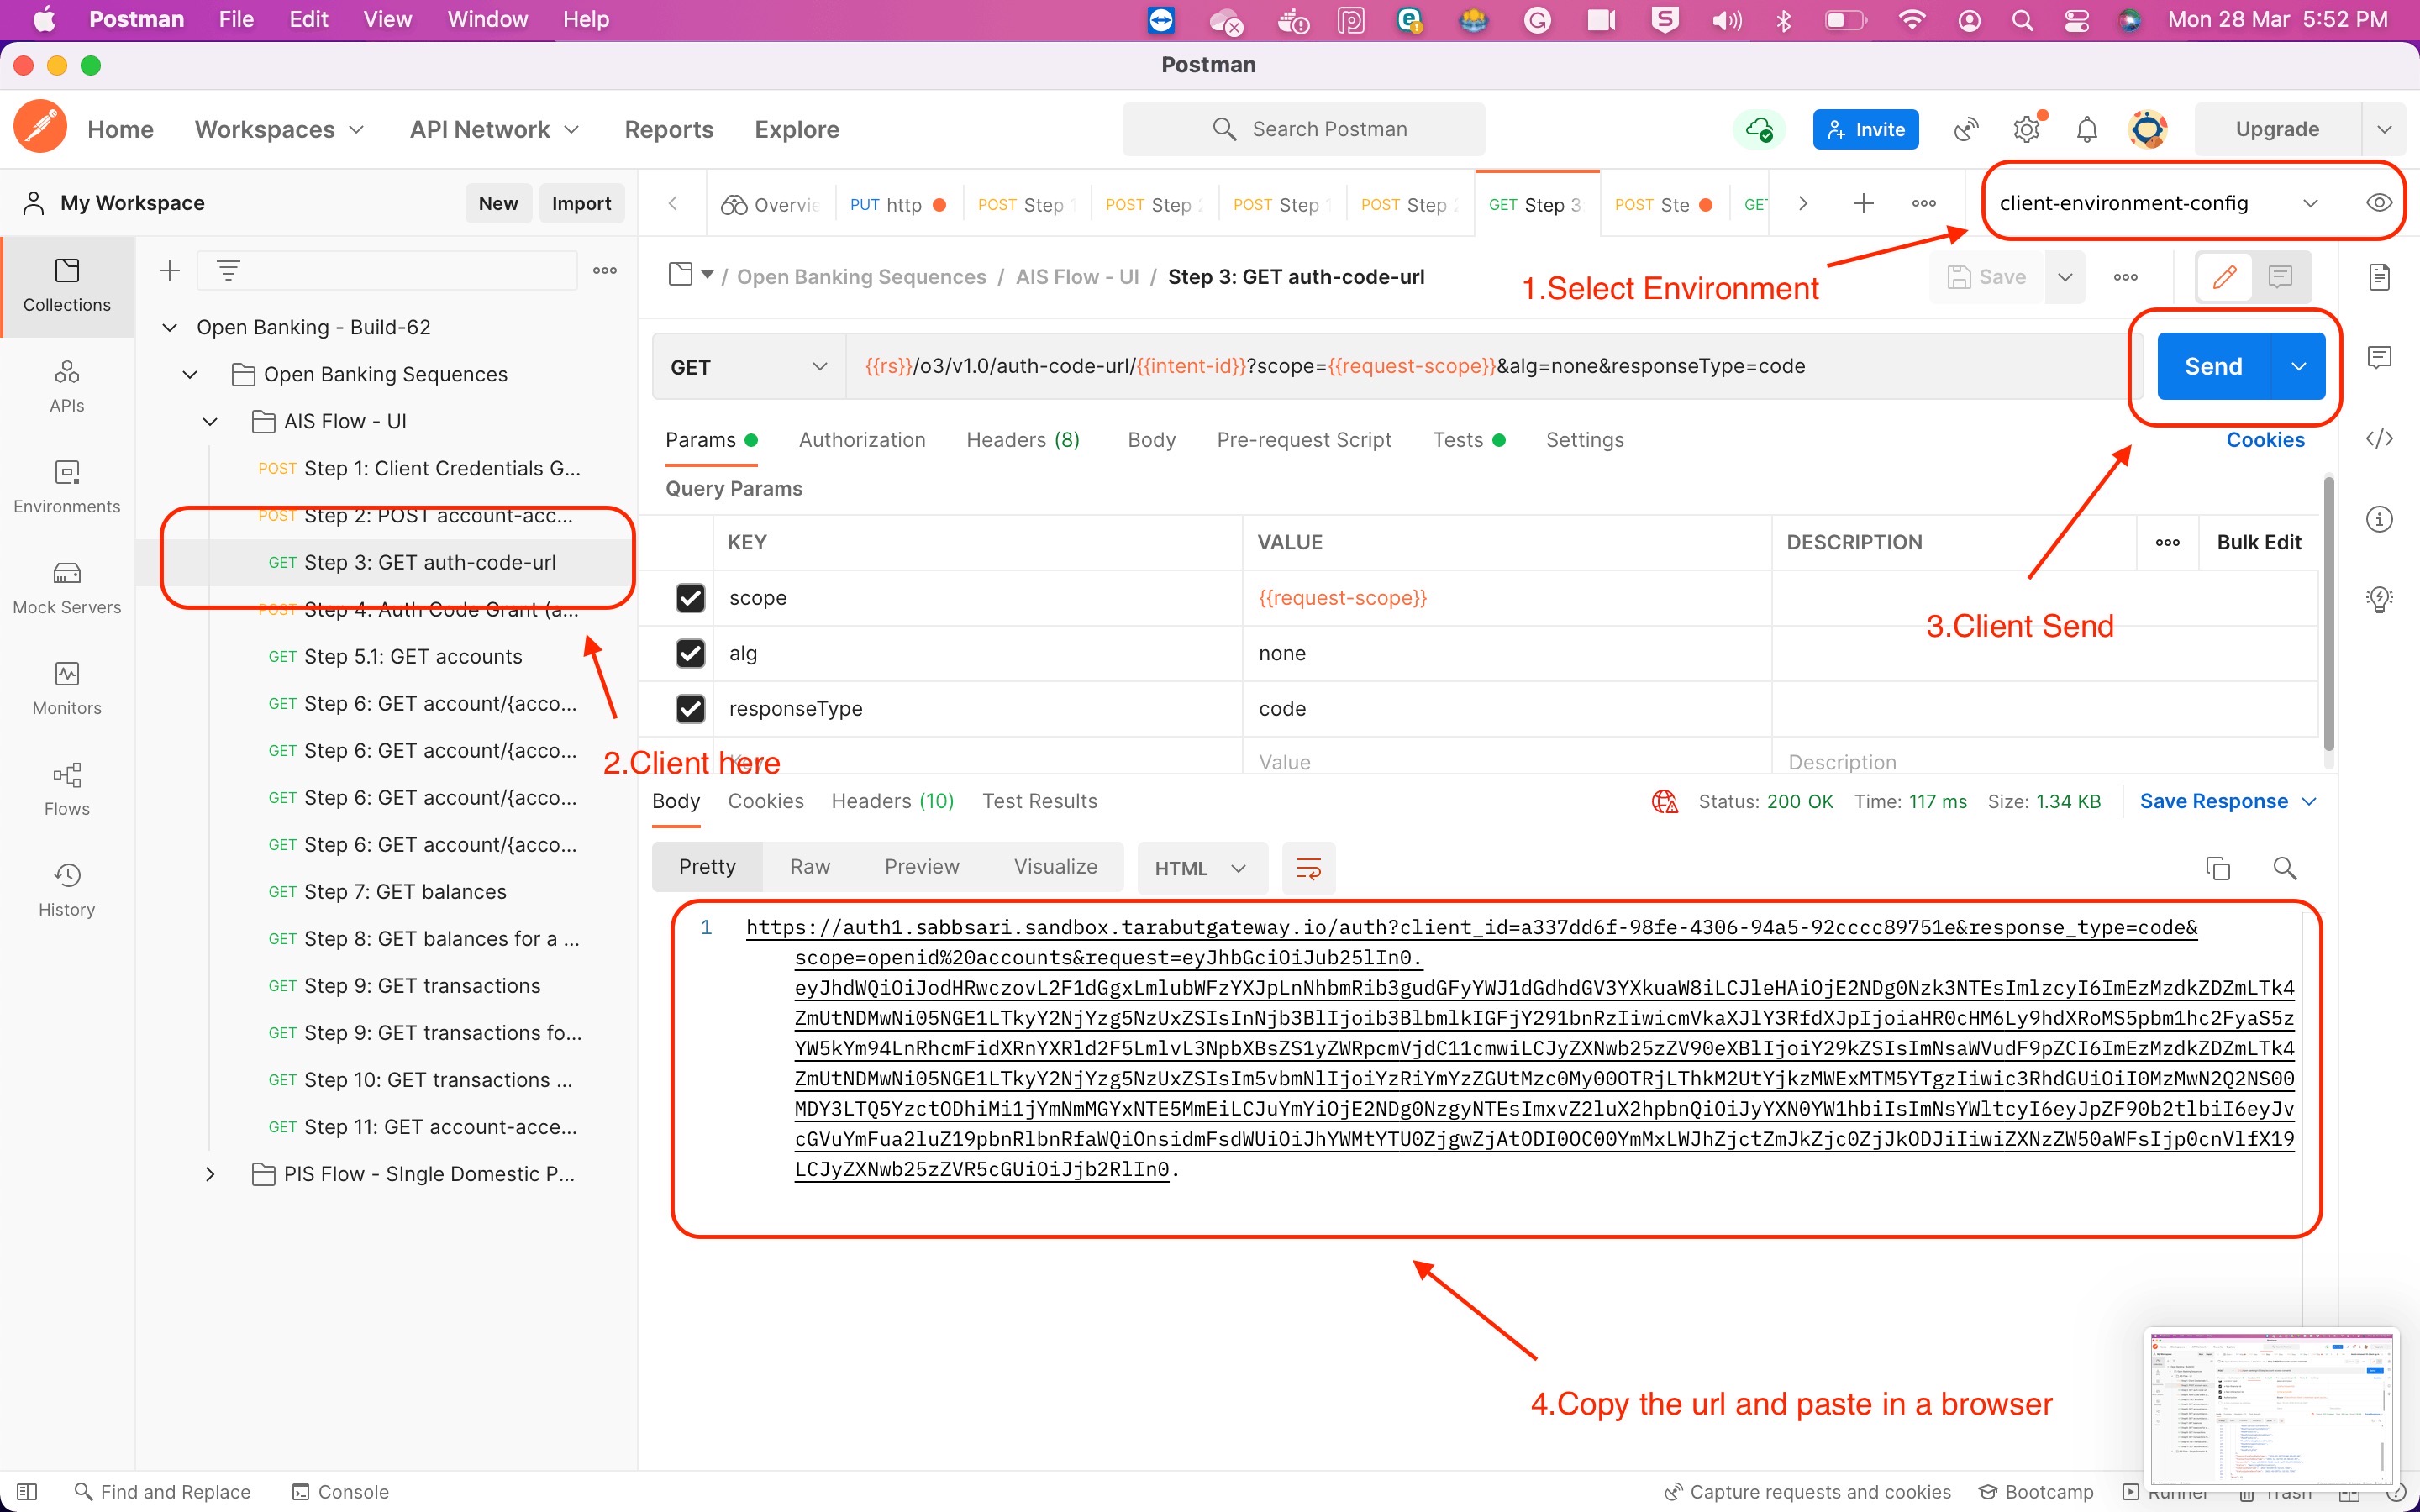Open the request info icon
Image resolution: width=2420 pixels, height=1512 pixels.
[x=2380, y=519]
